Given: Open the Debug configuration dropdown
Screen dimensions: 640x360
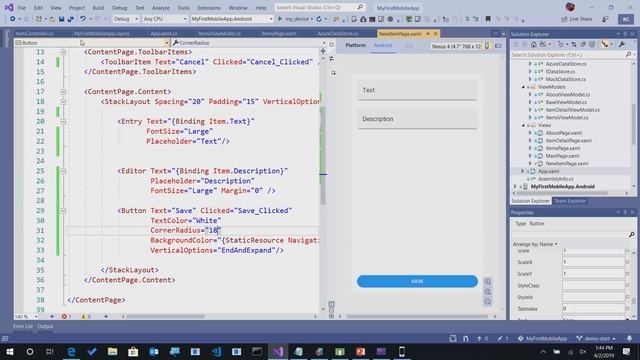Looking at the screenshot, I should click(x=126, y=19).
